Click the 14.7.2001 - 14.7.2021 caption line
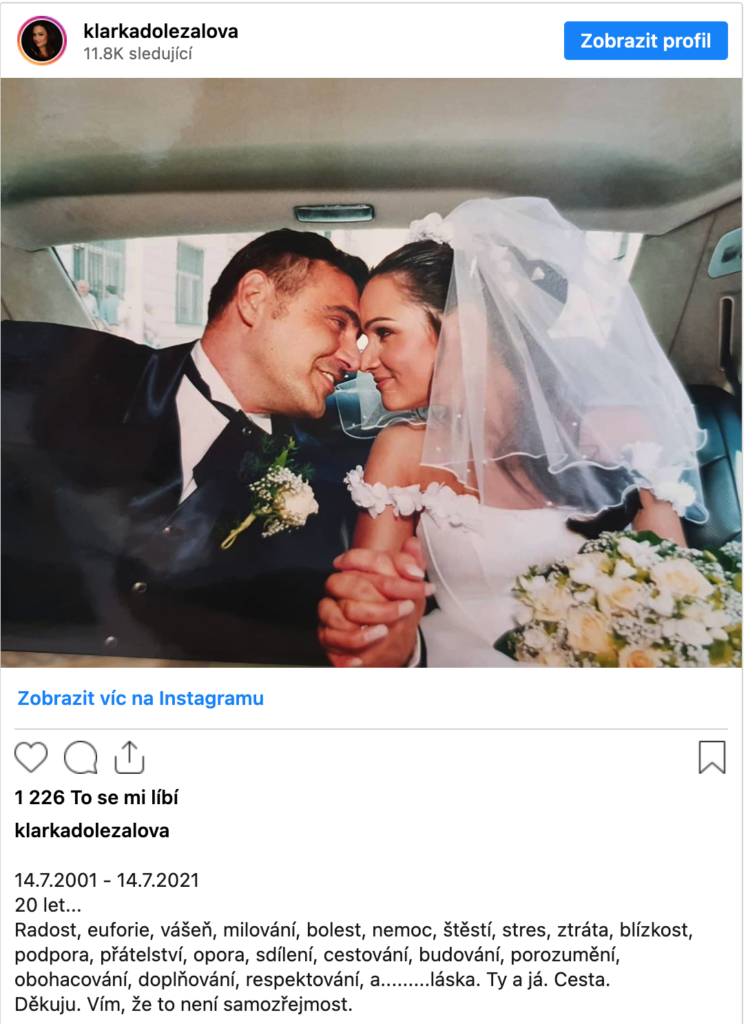The width and height of the screenshot is (748, 1024). (107, 880)
